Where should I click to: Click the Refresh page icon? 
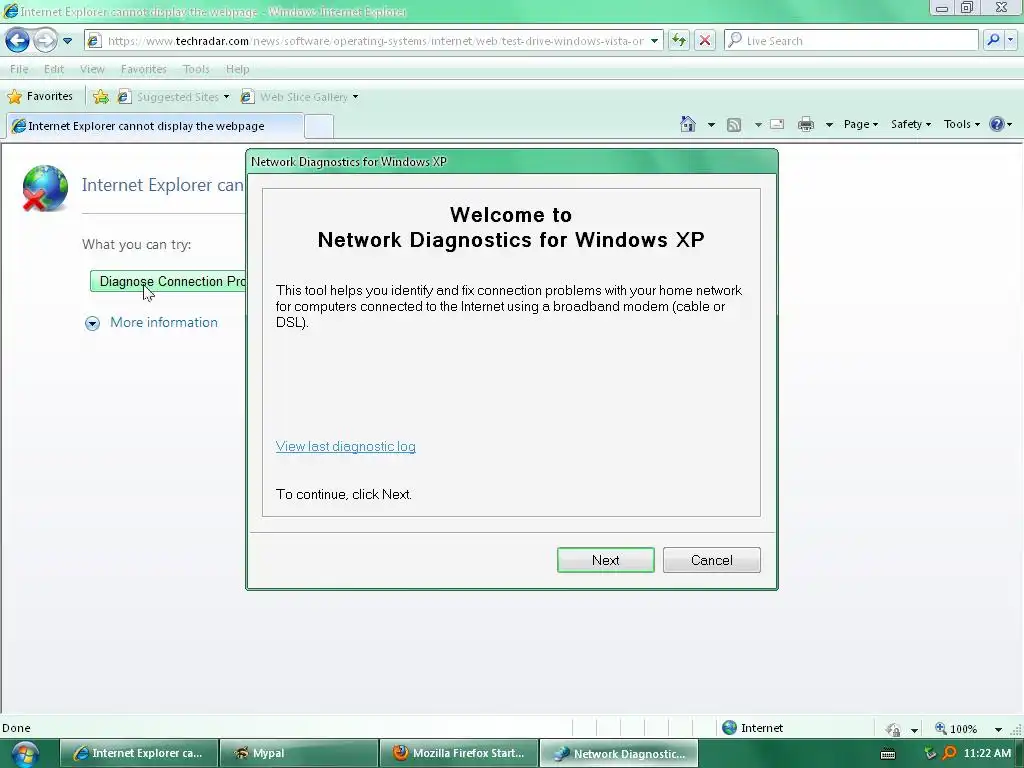679,40
